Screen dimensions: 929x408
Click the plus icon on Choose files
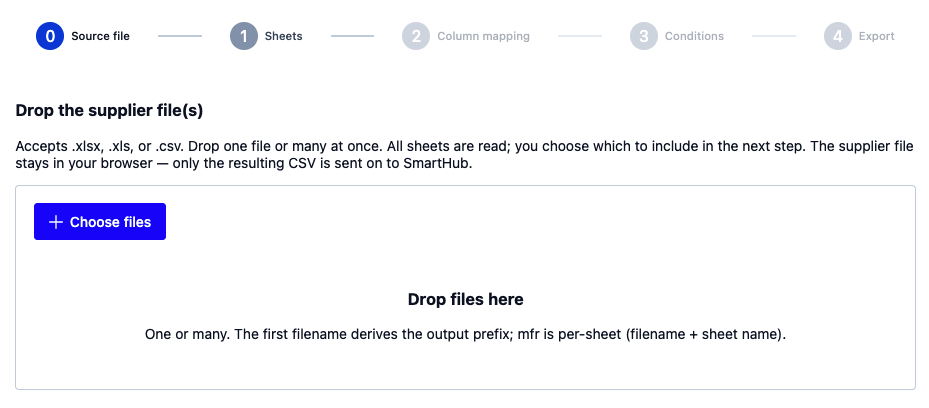[56, 222]
